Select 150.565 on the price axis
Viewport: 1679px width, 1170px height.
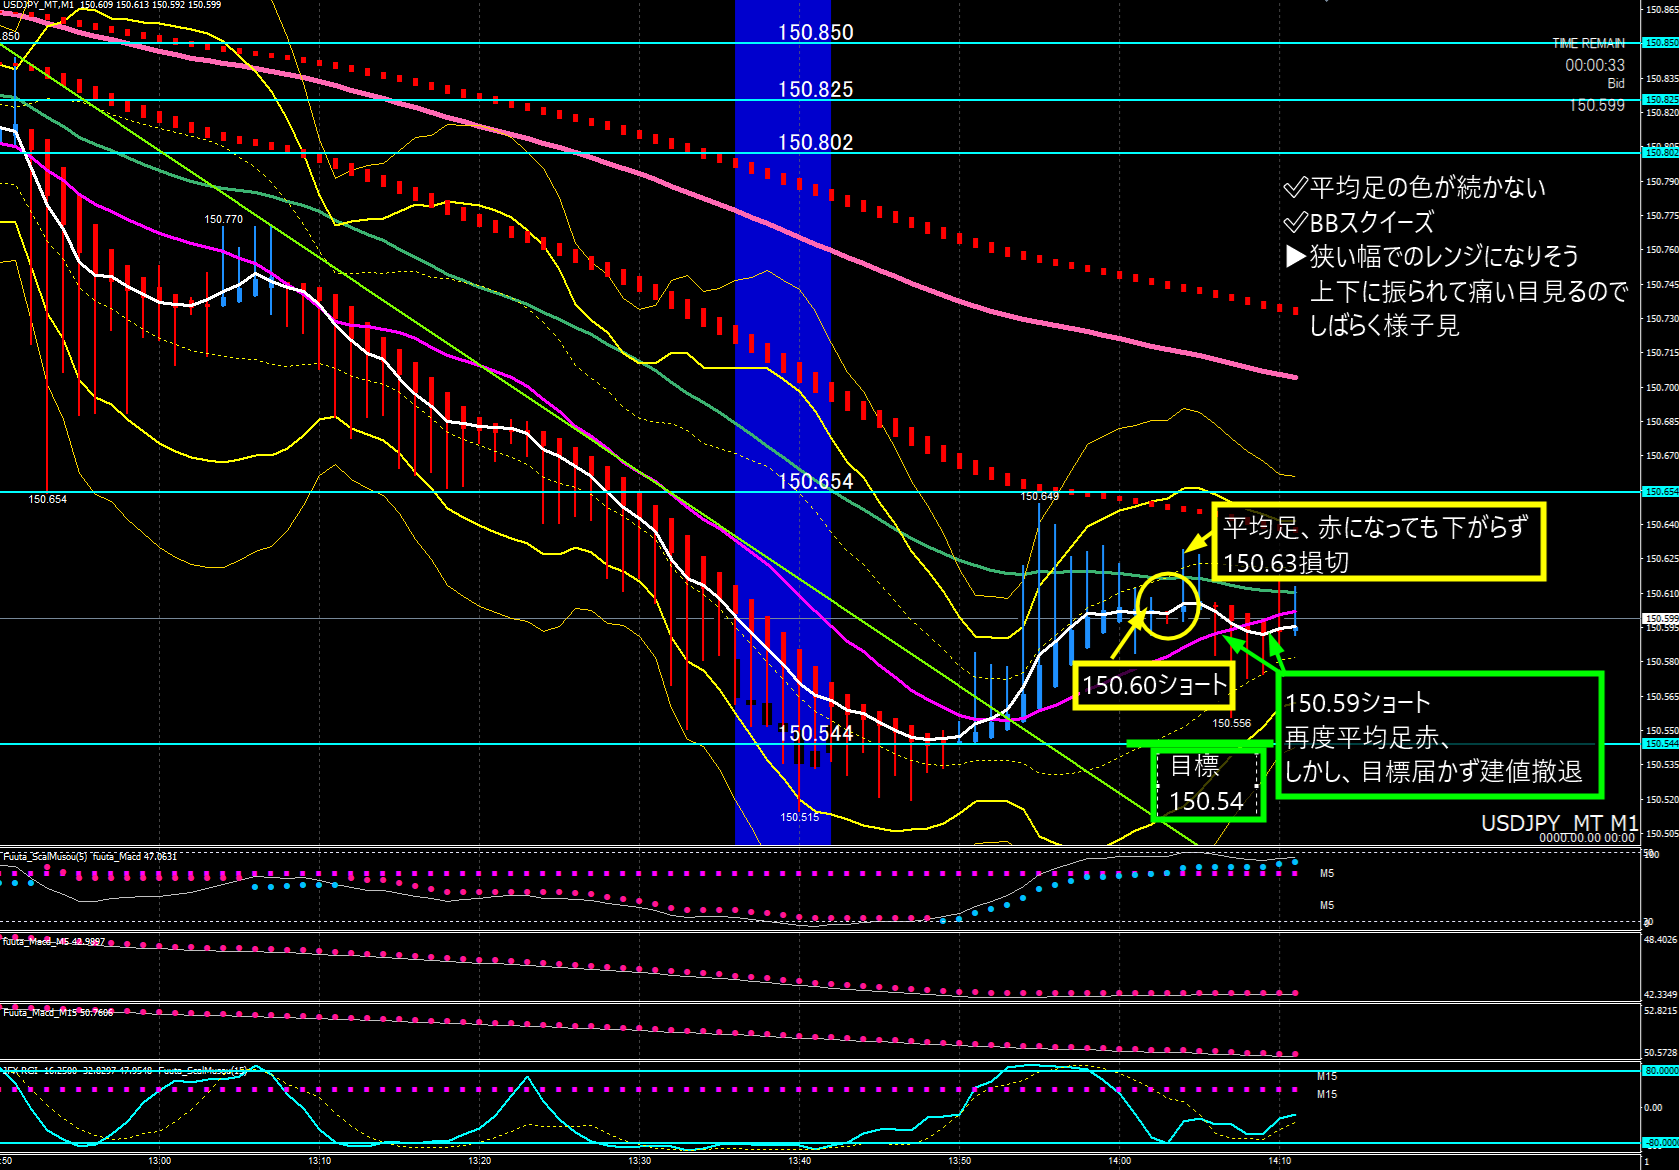tap(1662, 697)
